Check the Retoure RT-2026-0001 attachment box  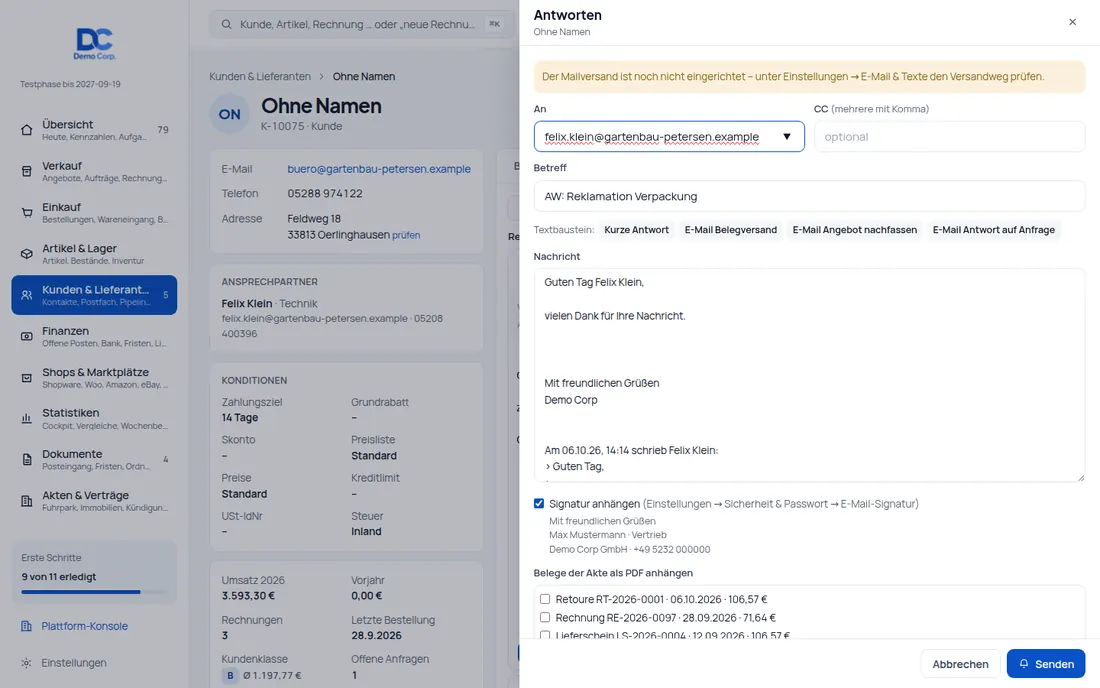point(545,599)
